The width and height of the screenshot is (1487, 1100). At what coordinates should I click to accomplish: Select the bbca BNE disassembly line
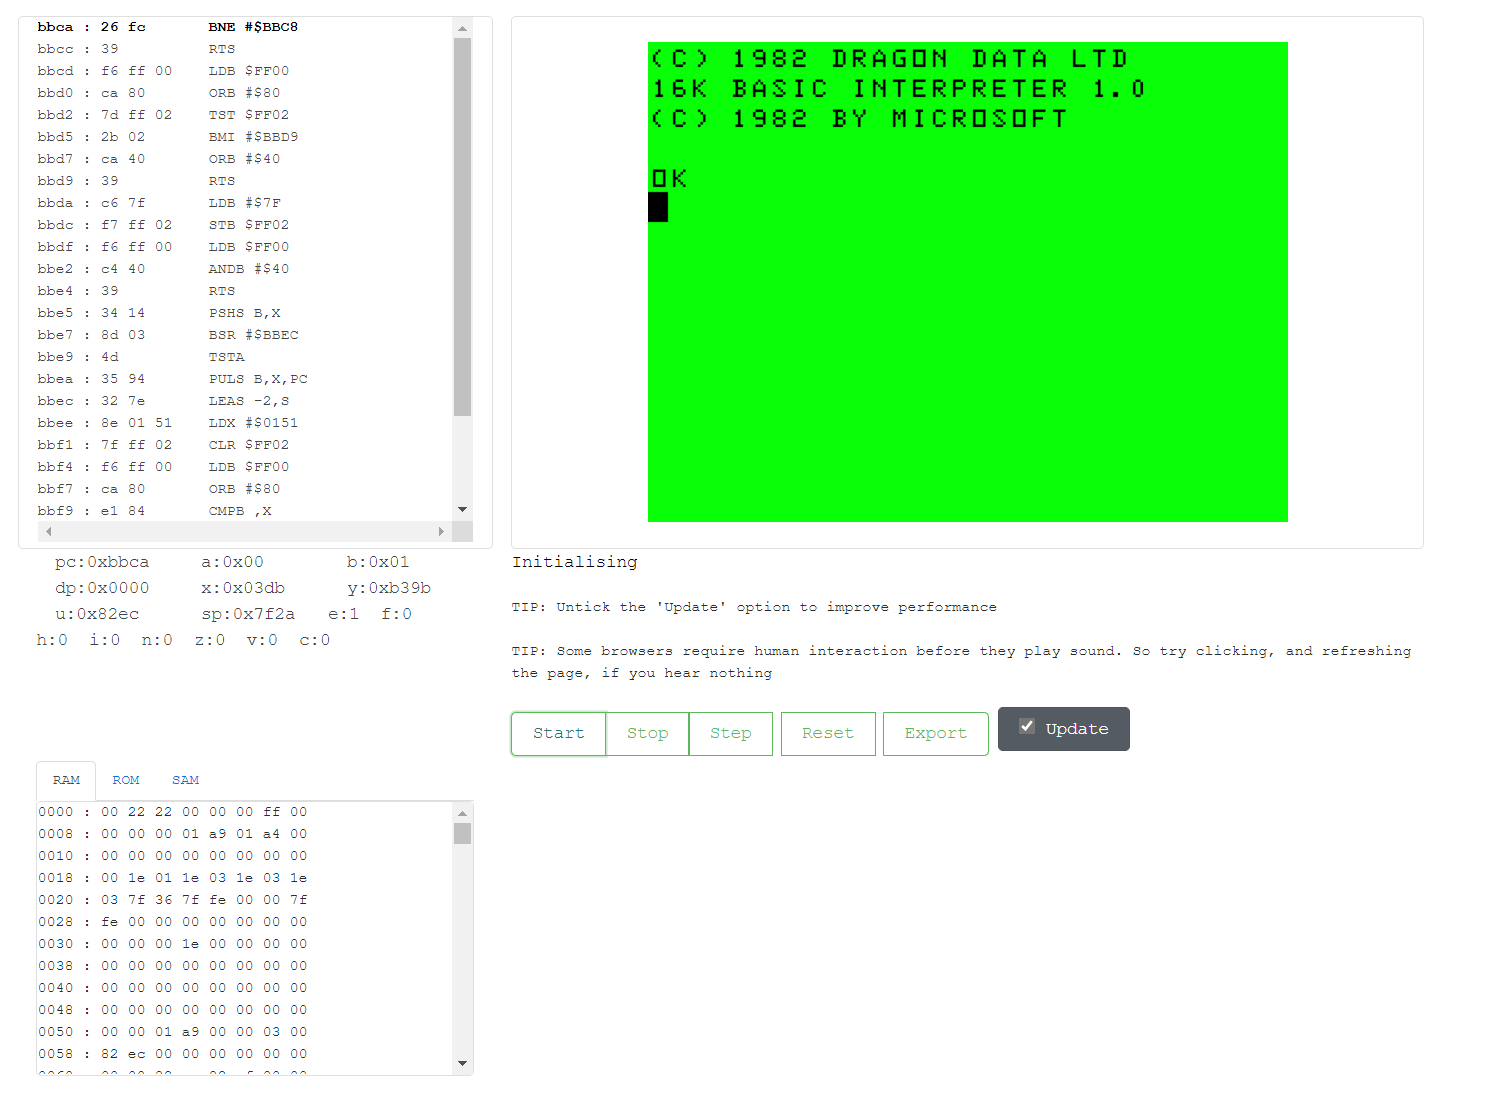pos(167,27)
